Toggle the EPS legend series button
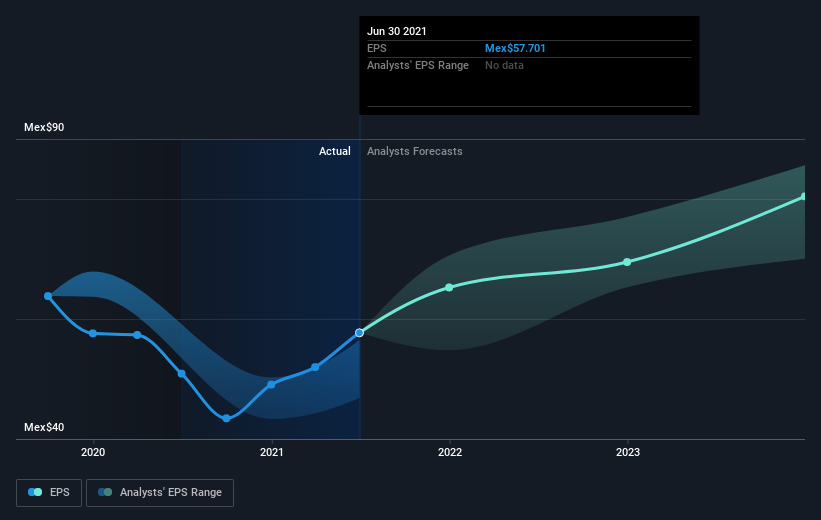Screen dimensions: 821x520 coord(49,492)
